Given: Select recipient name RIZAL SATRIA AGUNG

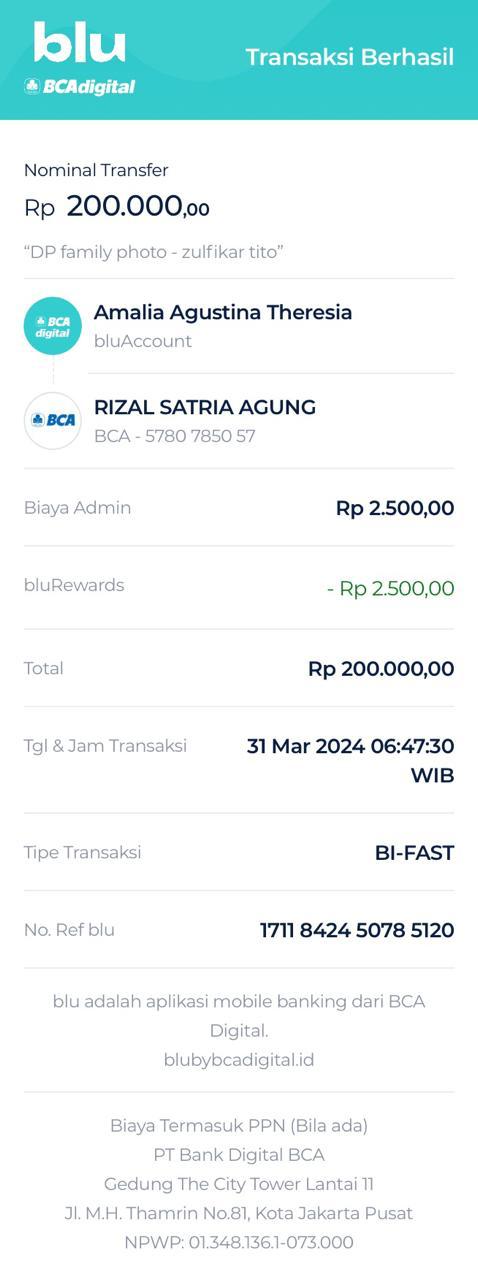Looking at the screenshot, I should click(205, 407).
